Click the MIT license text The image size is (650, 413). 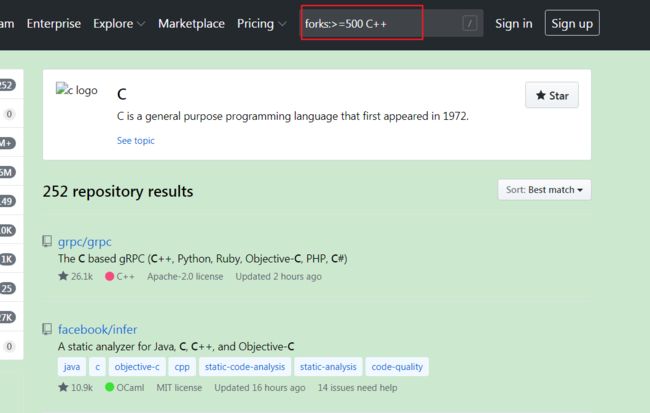(179, 388)
